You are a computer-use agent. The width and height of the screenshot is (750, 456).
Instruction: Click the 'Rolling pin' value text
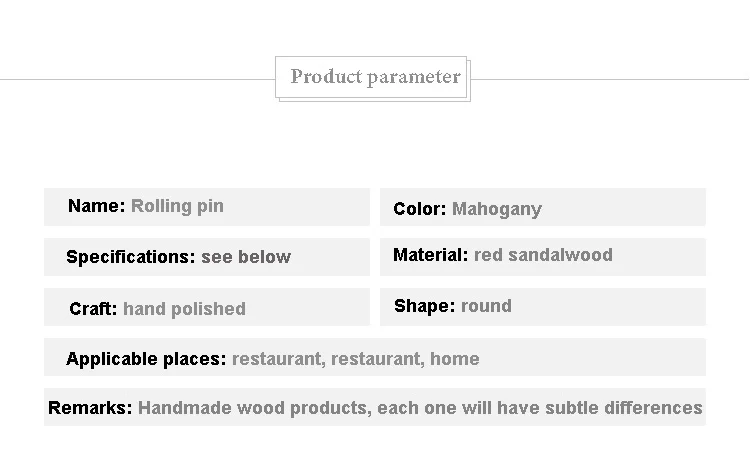[177, 206]
